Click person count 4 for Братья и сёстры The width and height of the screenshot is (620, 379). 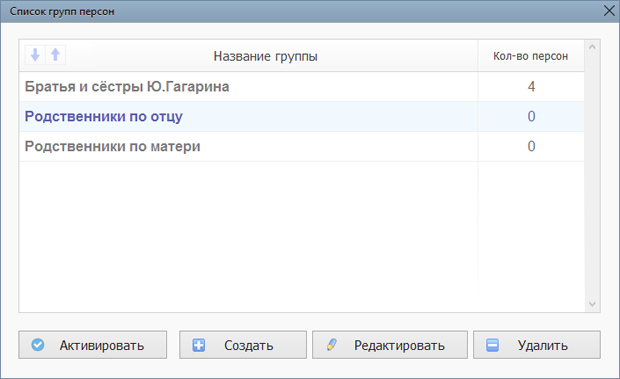531,87
